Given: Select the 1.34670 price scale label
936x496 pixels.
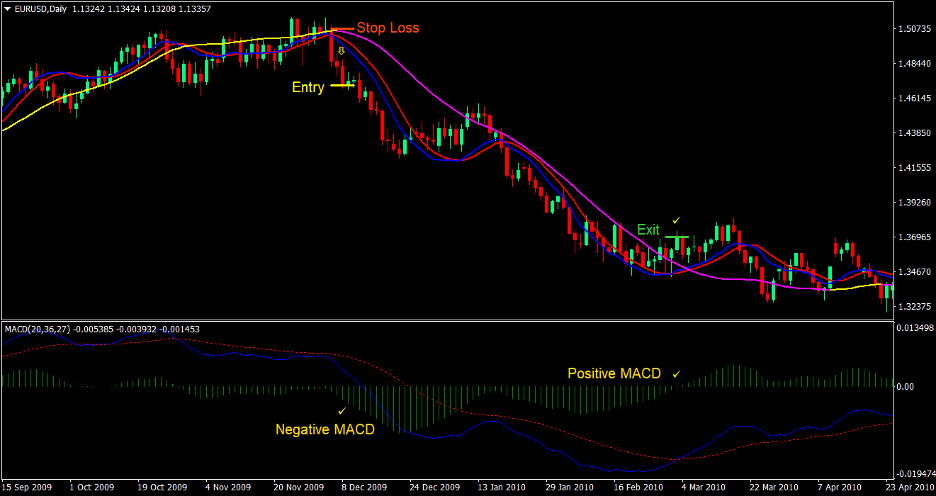Looking at the screenshot, I should (914, 272).
